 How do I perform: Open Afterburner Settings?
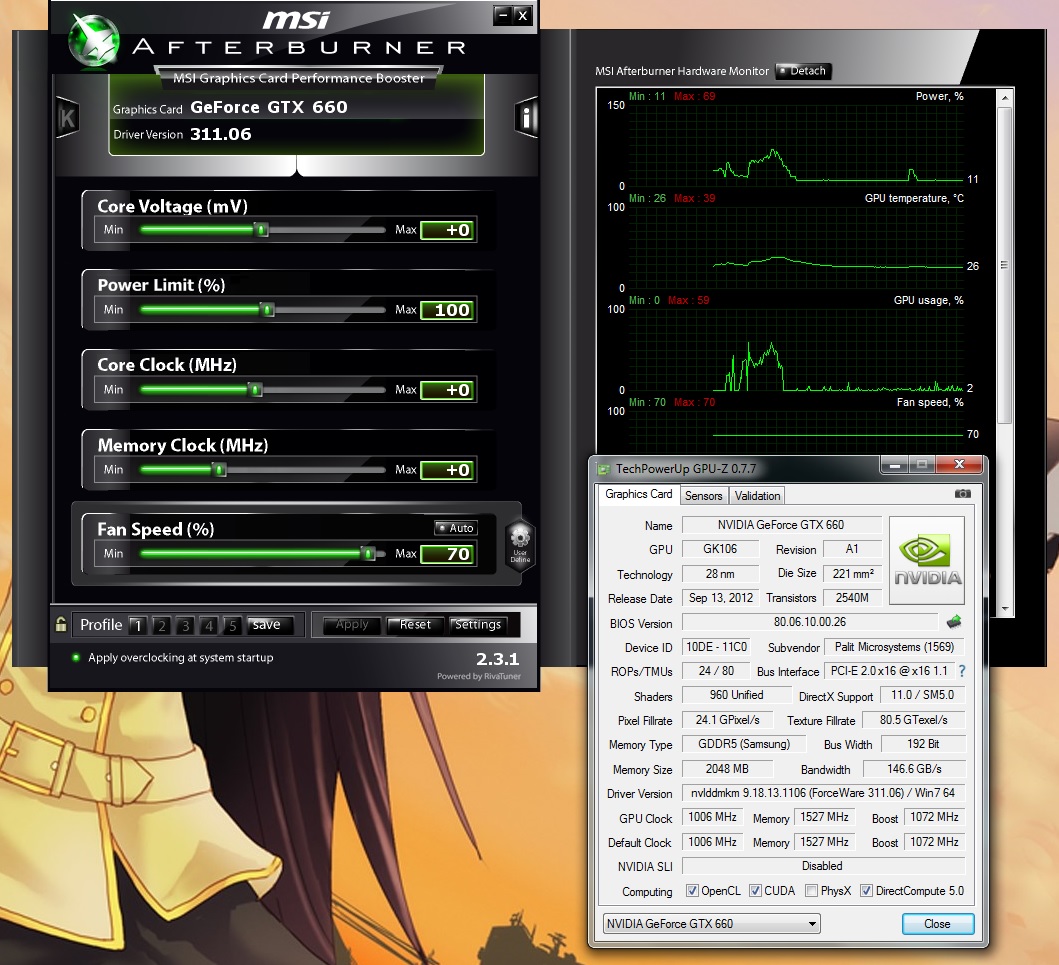click(477, 625)
